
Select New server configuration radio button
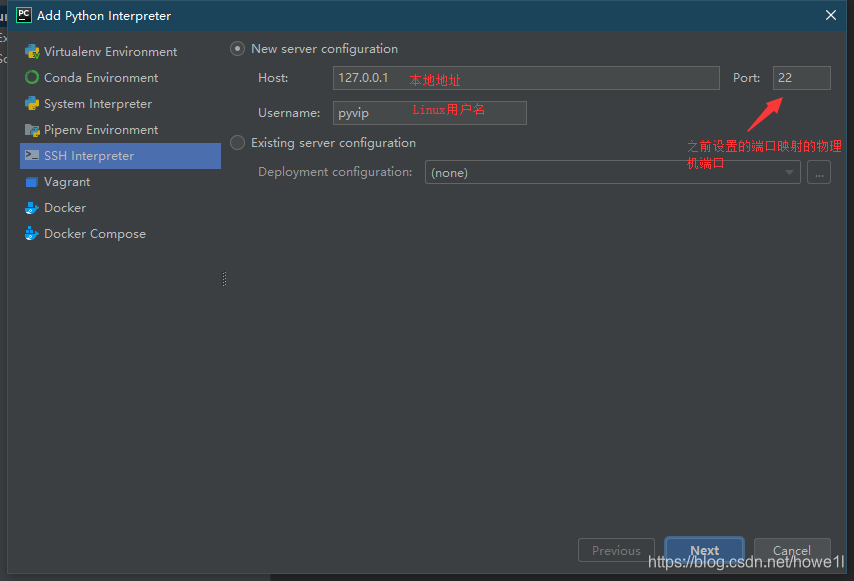point(237,48)
